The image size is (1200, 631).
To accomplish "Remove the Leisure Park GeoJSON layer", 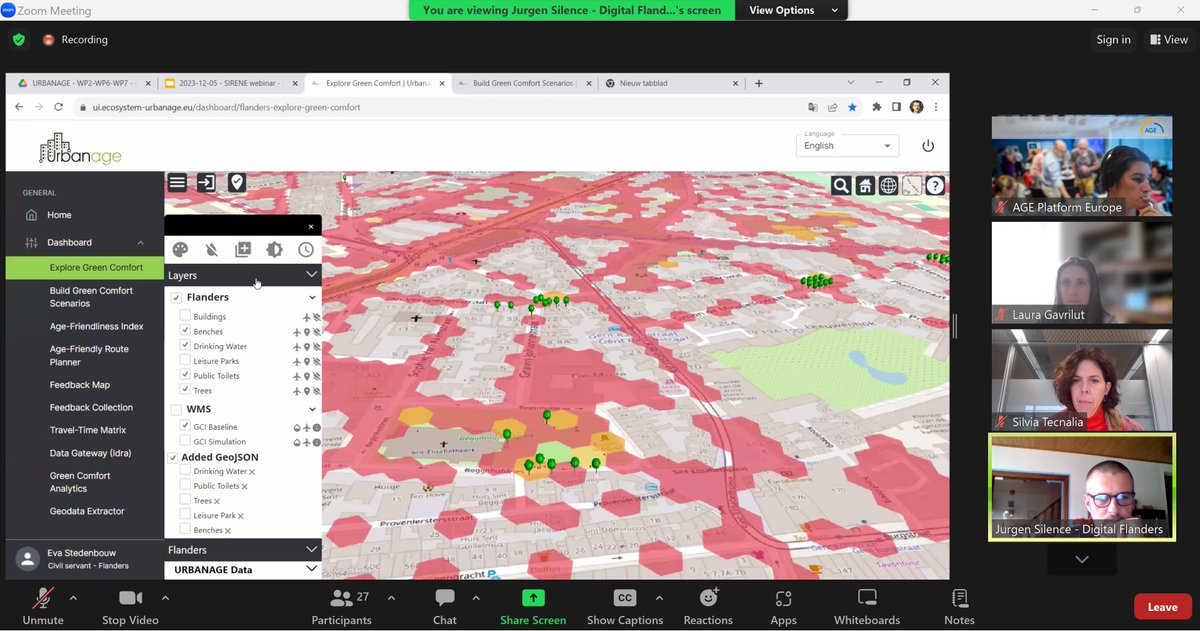I will point(241,516).
